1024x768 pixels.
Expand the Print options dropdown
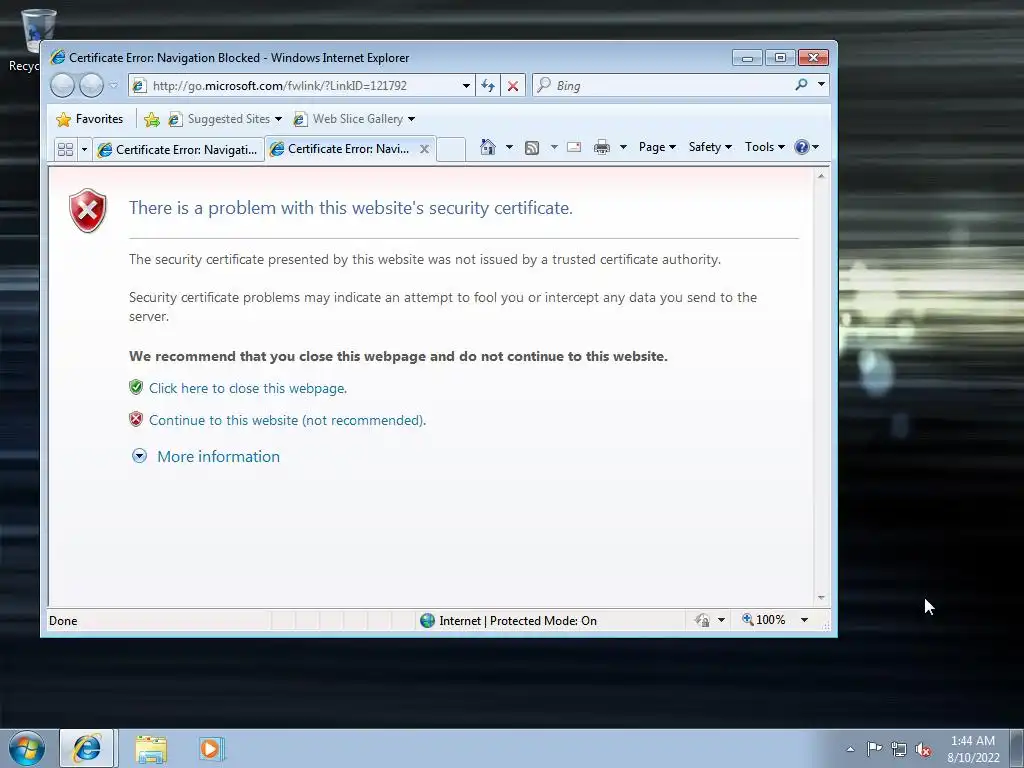coord(623,147)
